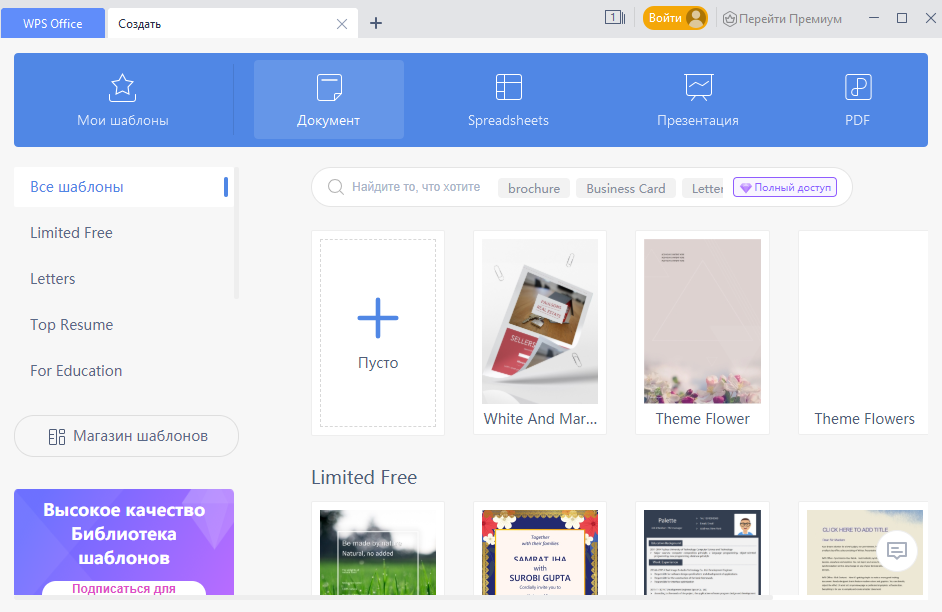Open the Магазин шаблонов template store

coord(126,436)
